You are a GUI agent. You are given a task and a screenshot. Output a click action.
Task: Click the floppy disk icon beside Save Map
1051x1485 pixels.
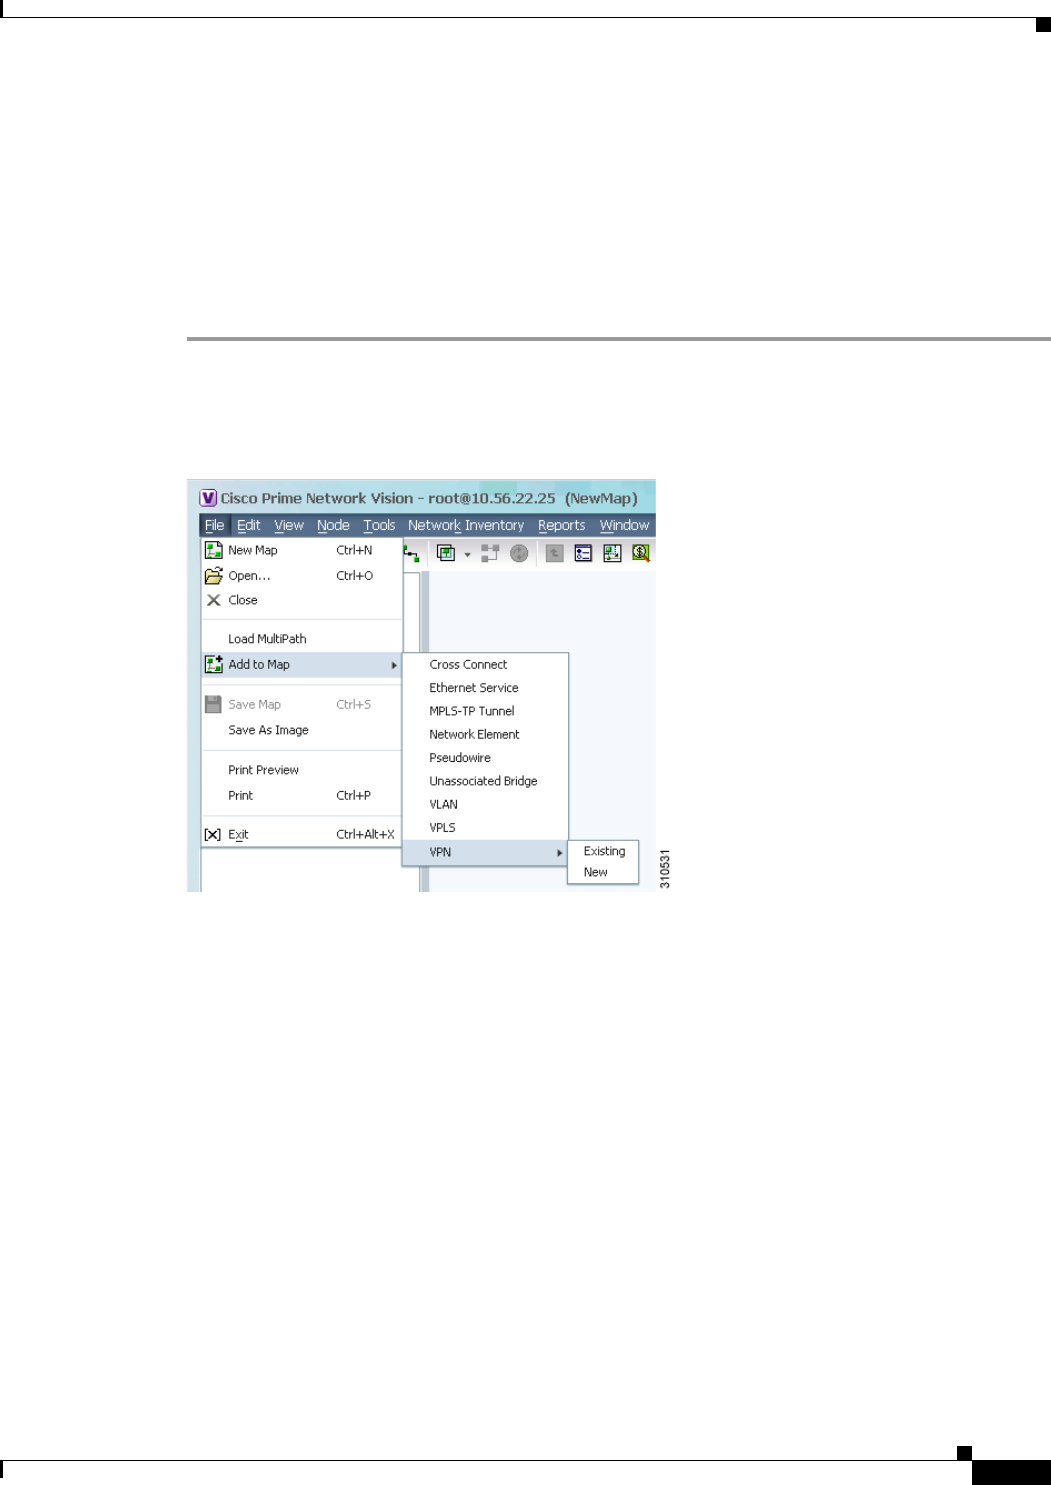point(213,704)
